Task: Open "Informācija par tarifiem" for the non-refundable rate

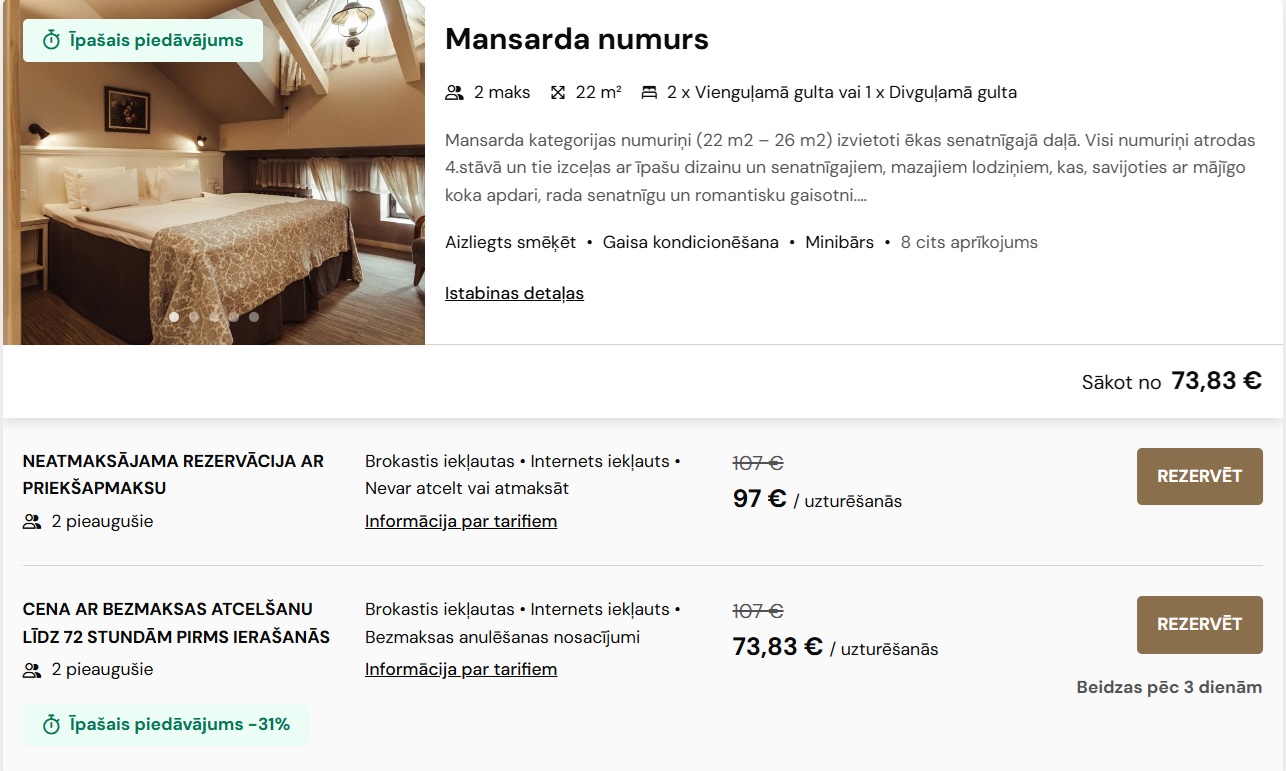Action: pos(461,521)
